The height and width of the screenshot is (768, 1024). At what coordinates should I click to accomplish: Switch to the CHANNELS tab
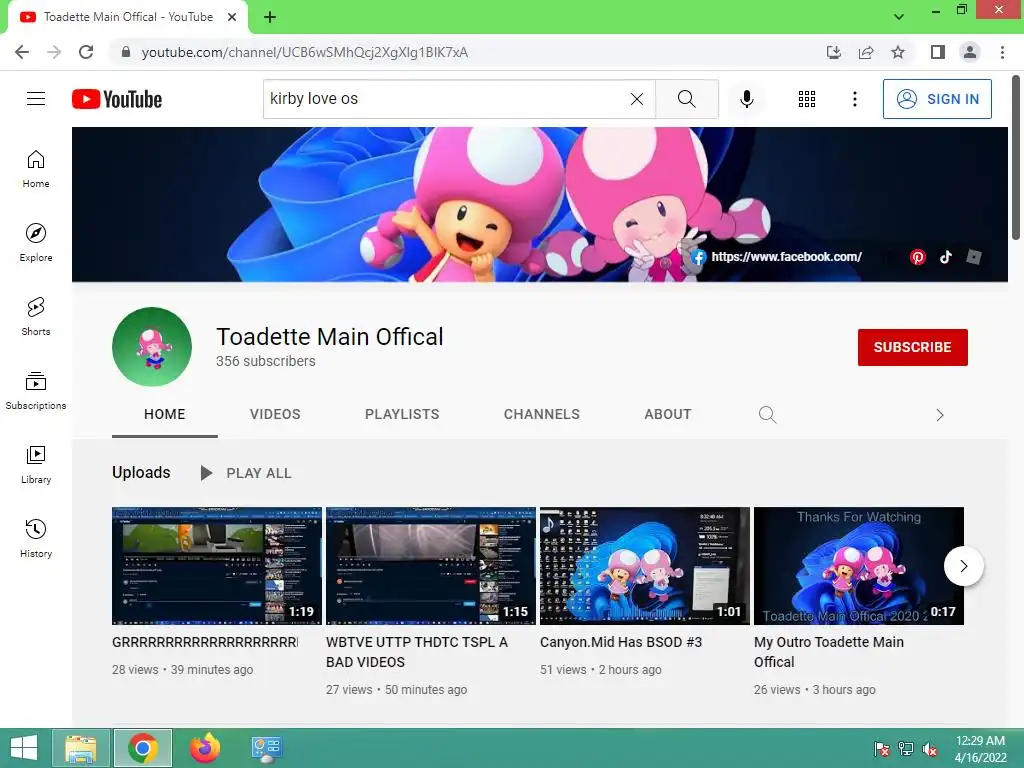point(541,414)
